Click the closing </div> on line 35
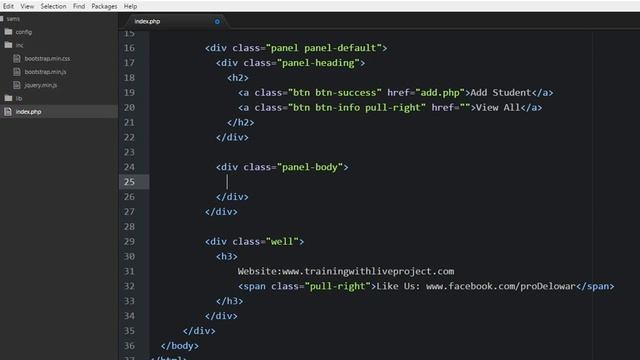Screen dimensions: 640x360 click(199, 331)
